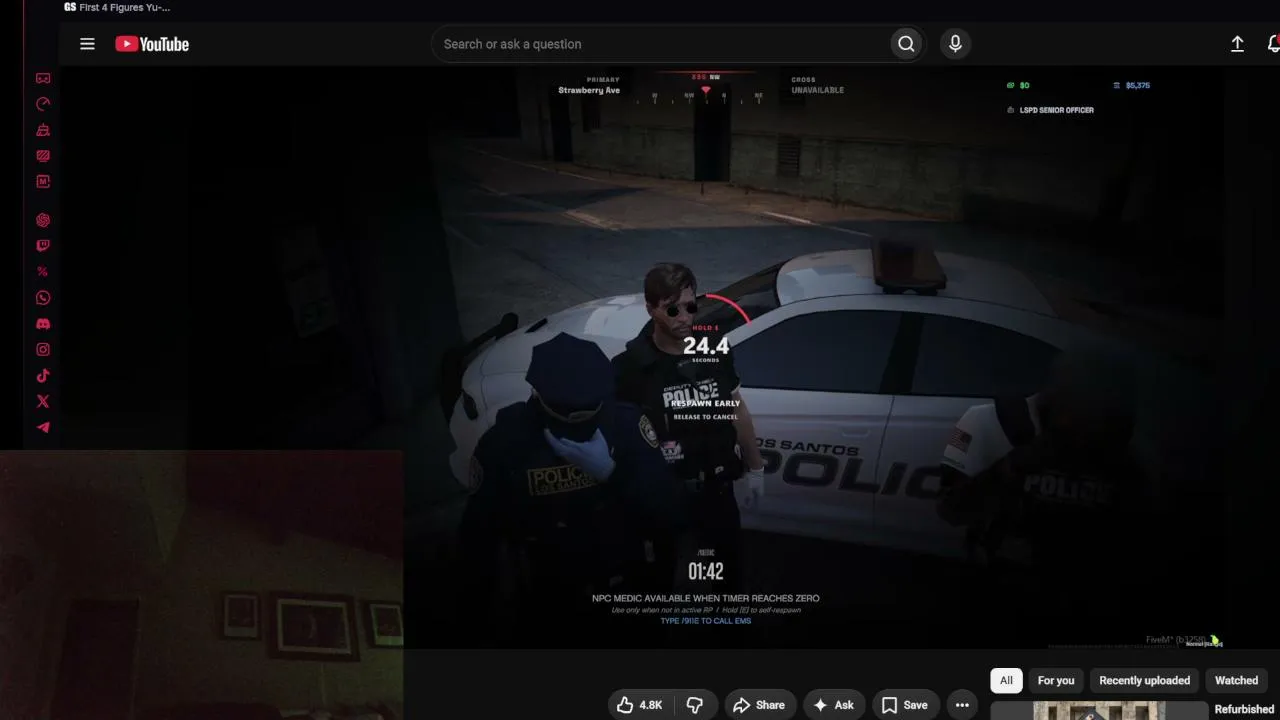Click the Ask AI button
This screenshot has width=1280, height=720.
coord(834,705)
